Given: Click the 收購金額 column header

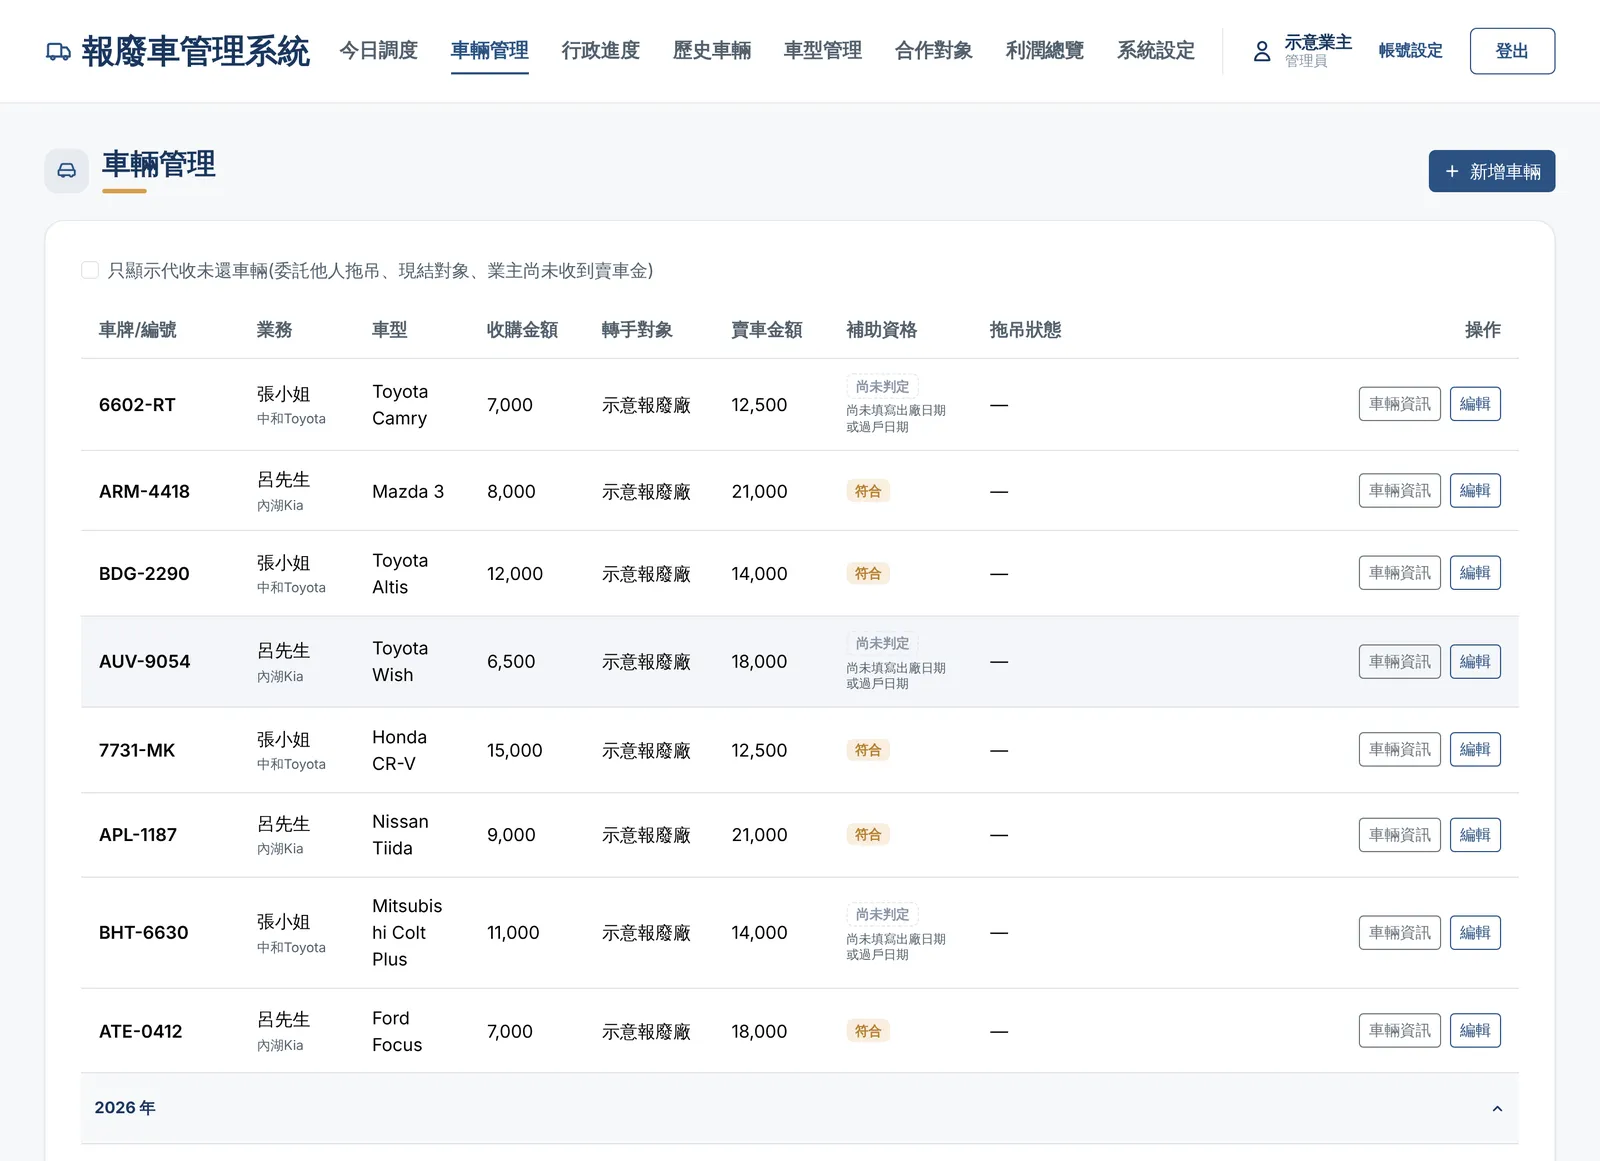Looking at the screenshot, I should pyautogui.click(x=522, y=330).
